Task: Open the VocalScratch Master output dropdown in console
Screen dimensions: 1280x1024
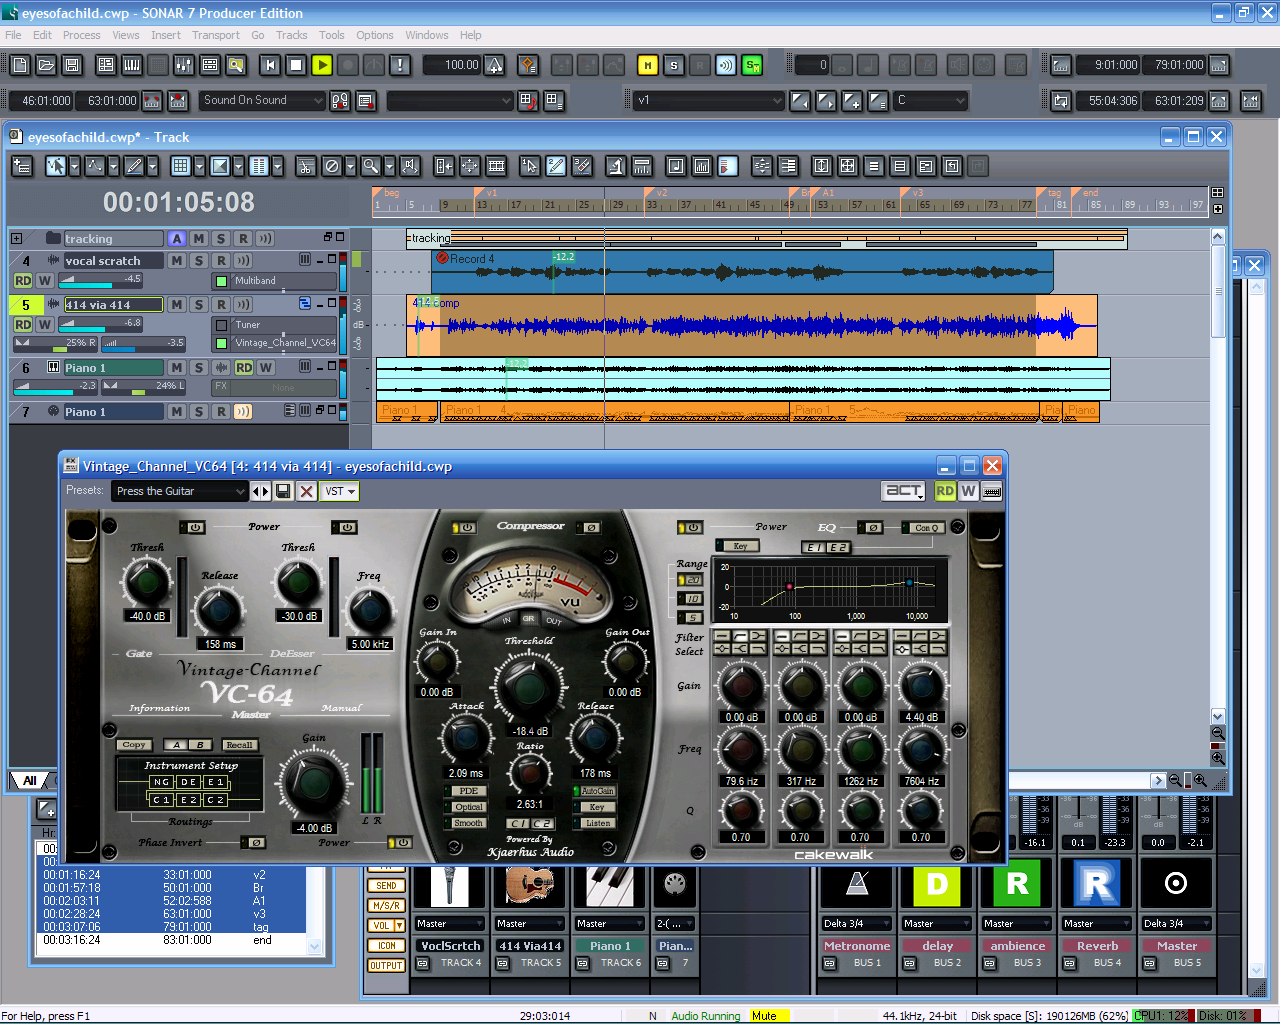Action: [450, 924]
